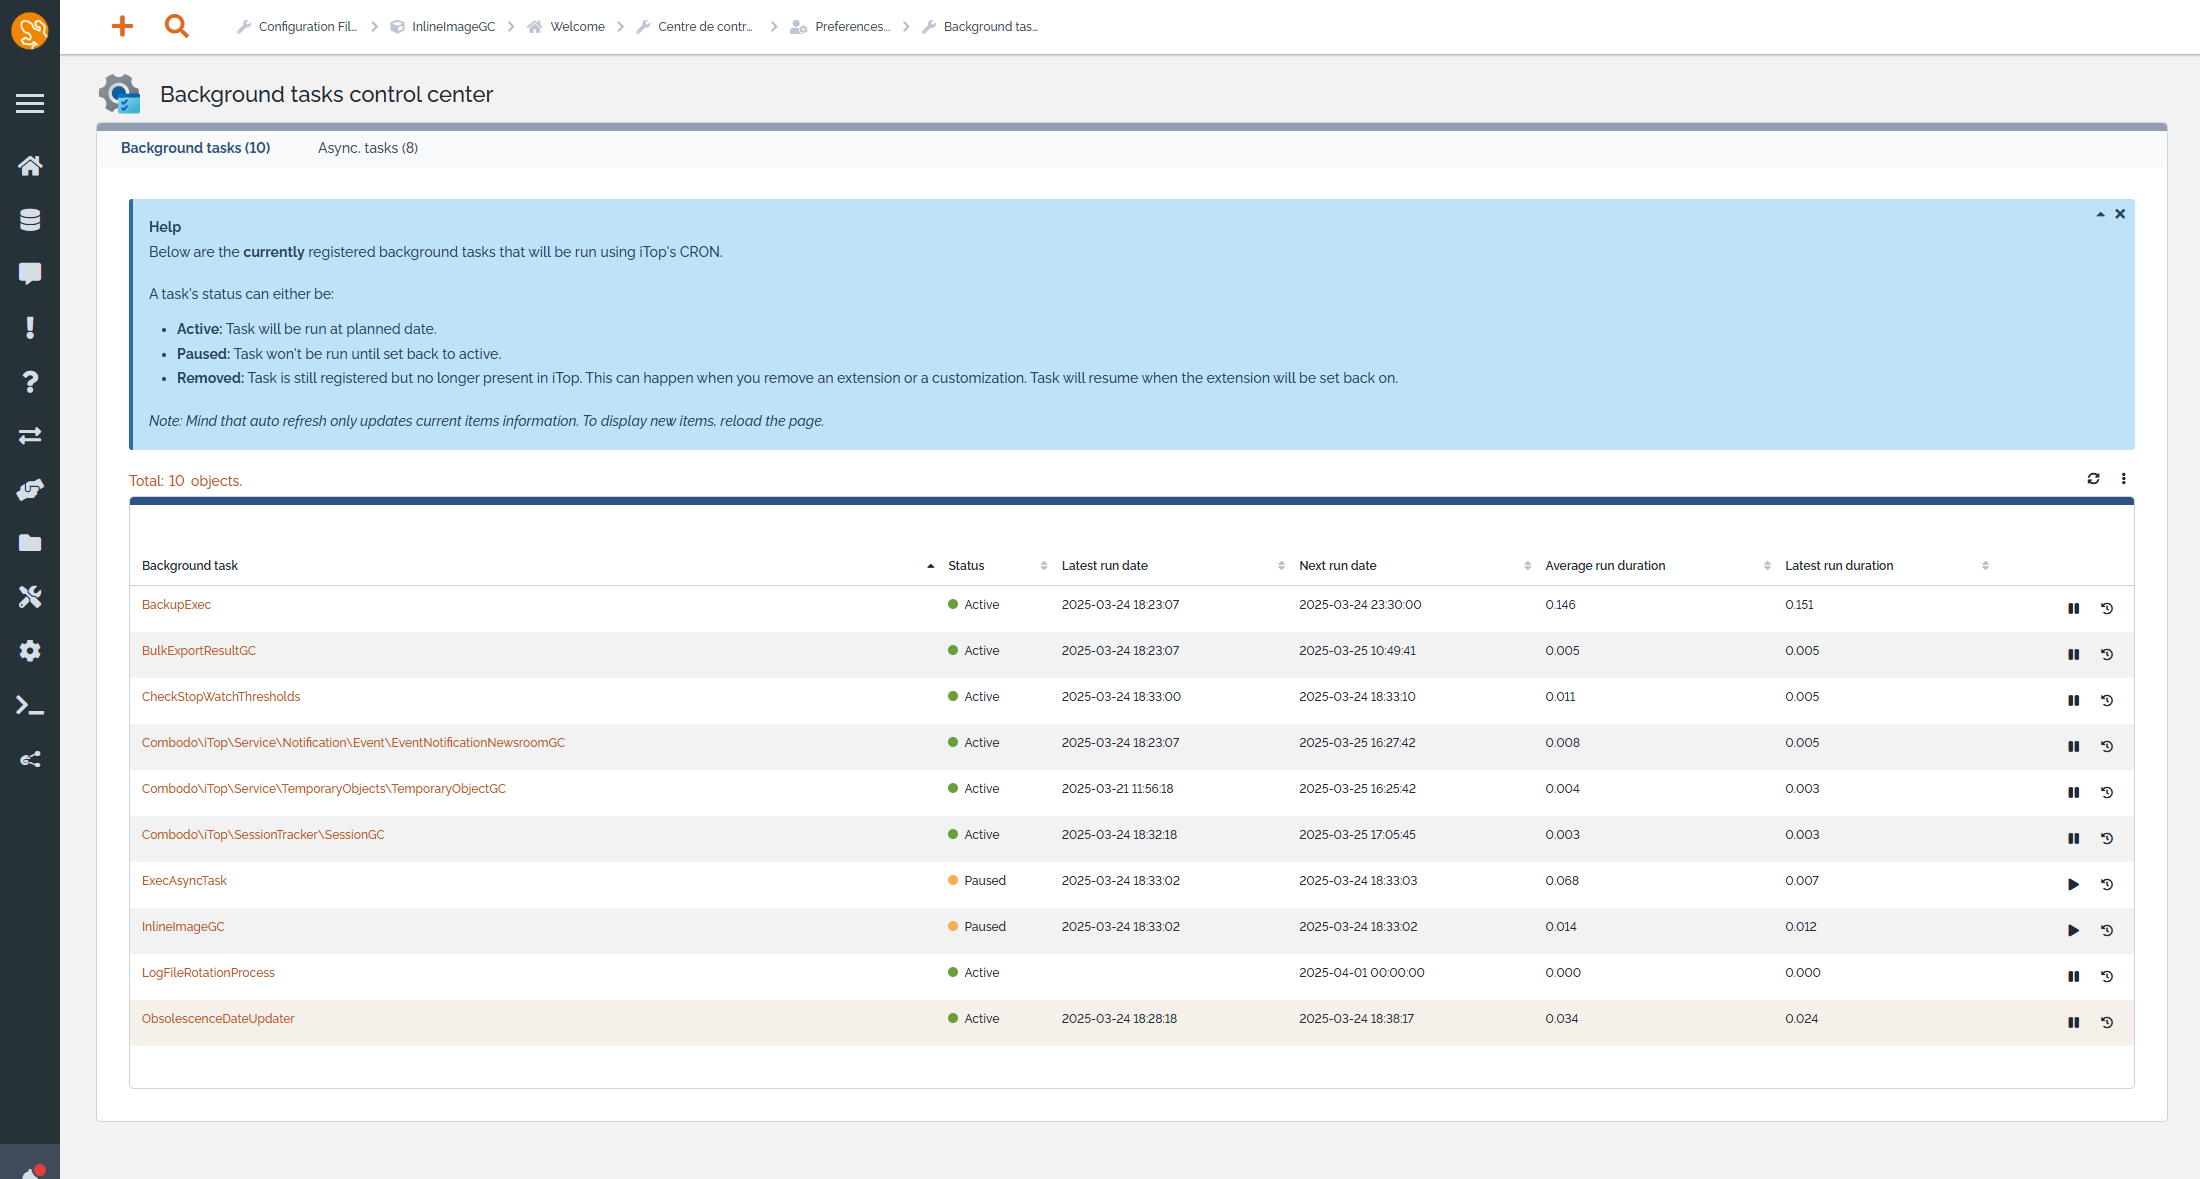
Task: Expand the hamburger navigation menu
Action: pos(30,104)
